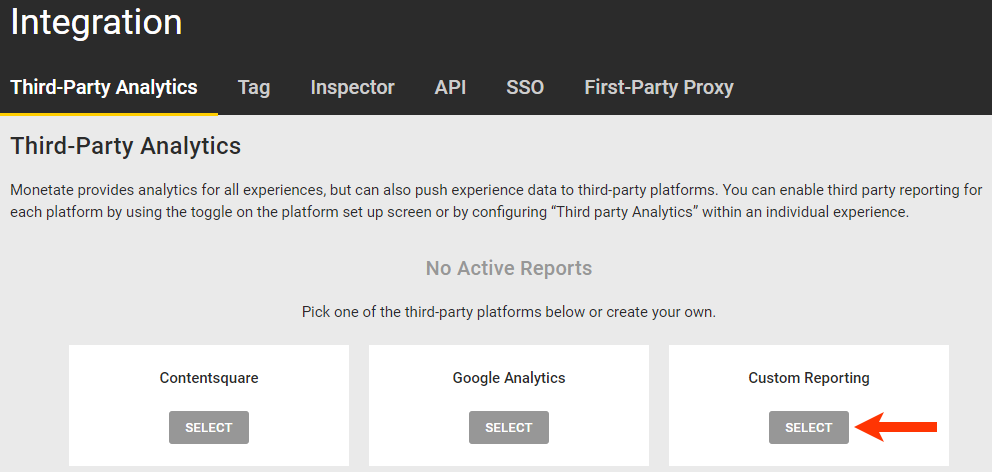The image size is (992, 472).
Task: Open the Tag tab
Action: tap(254, 87)
